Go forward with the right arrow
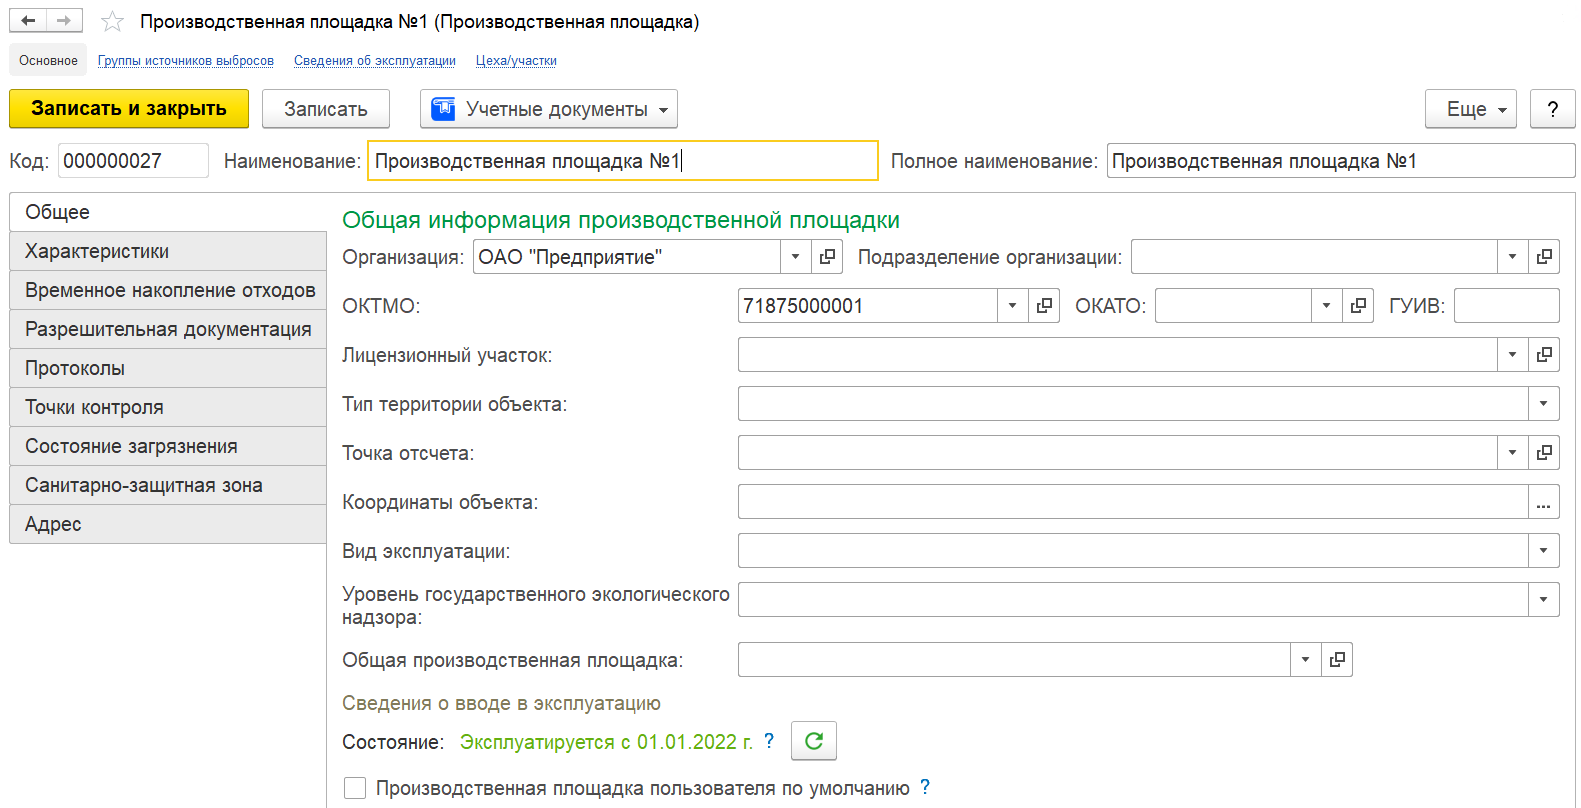Image resolution: width=1581 pixels, height=808 pixels. 64,21
